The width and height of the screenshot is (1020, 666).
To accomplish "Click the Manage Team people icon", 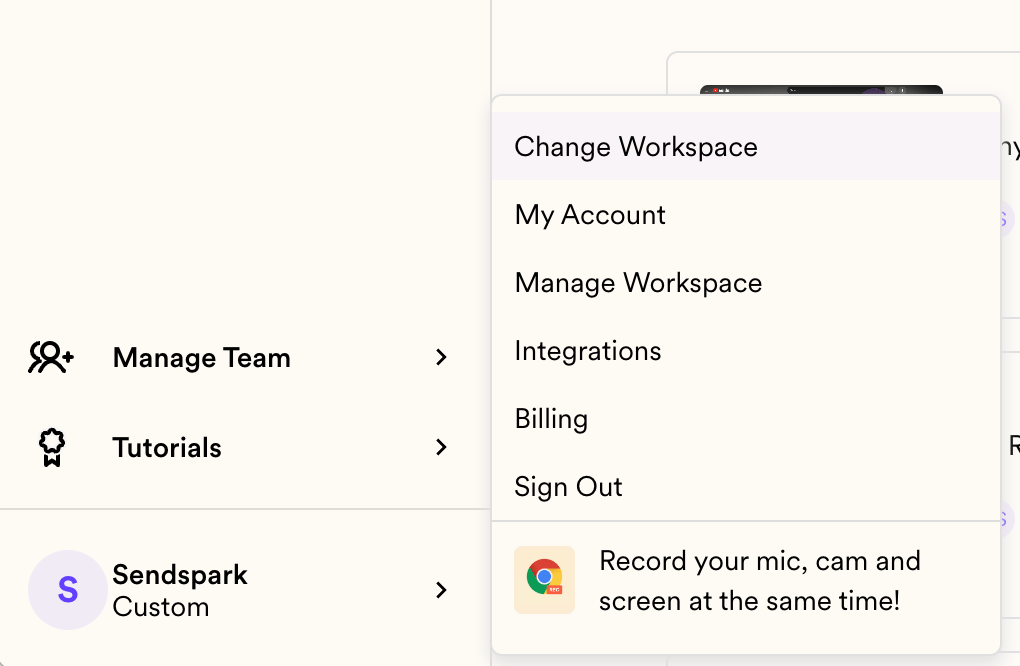I will (51, 357).
